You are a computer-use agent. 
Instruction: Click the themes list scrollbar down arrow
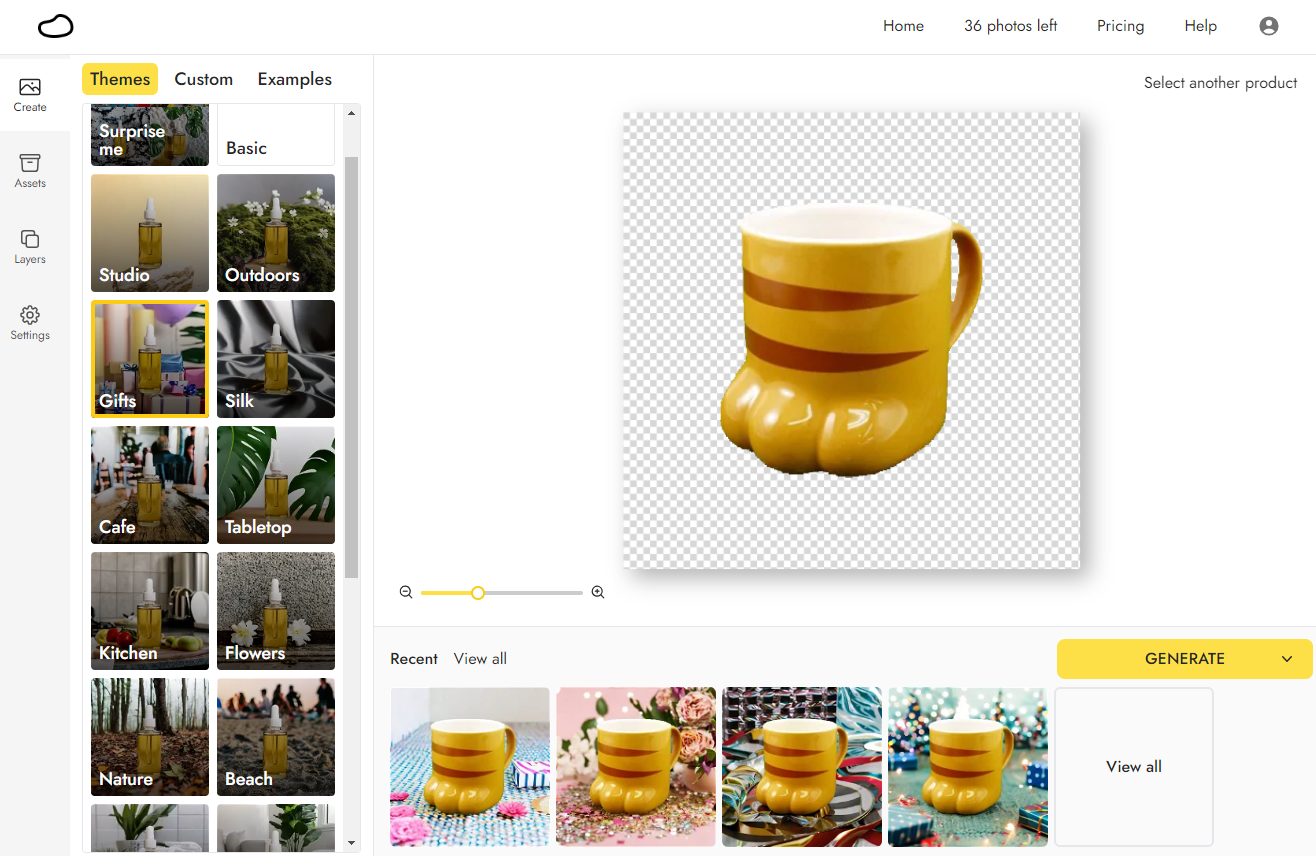[x=351, y=843]
